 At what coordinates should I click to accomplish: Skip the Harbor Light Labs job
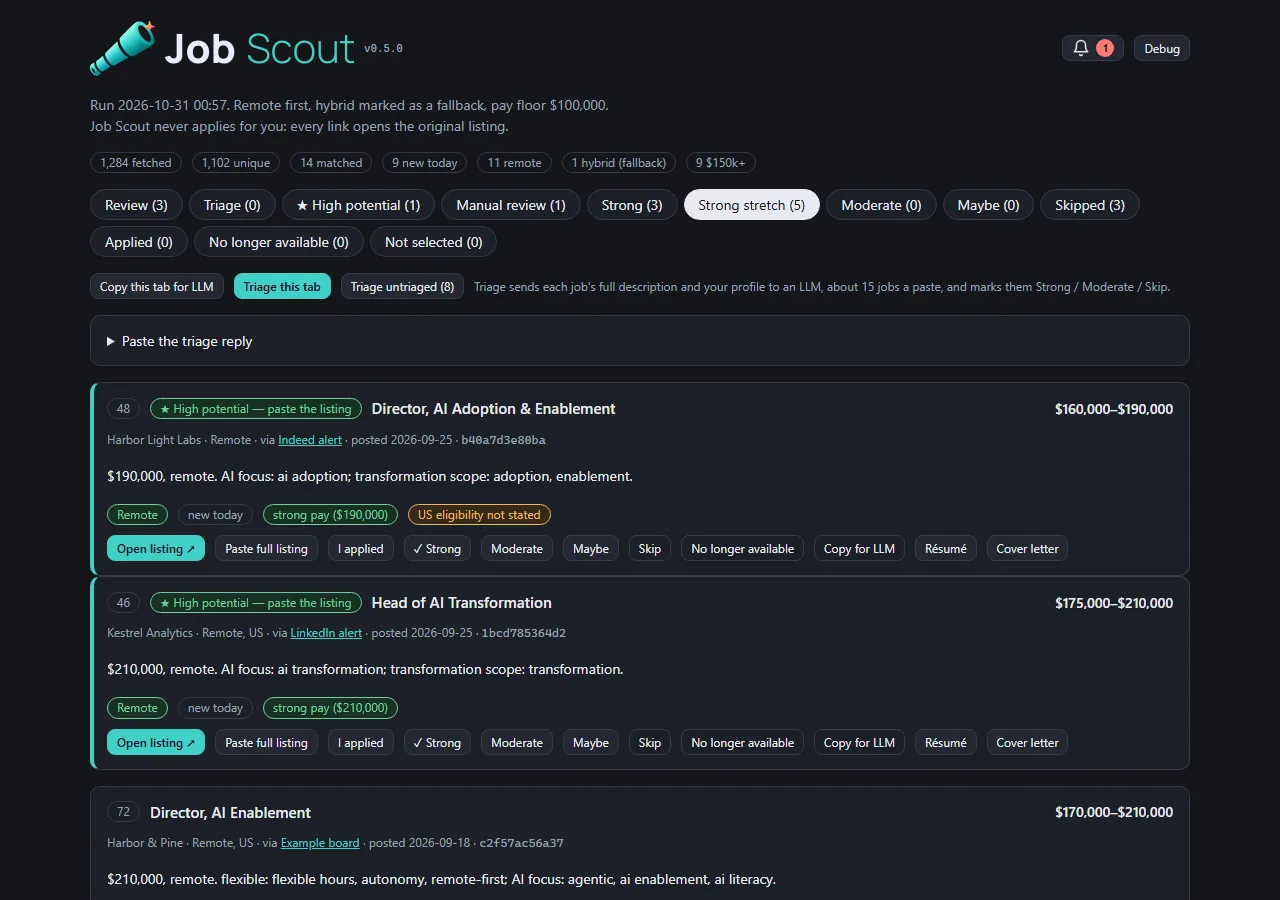coord(650,548)
